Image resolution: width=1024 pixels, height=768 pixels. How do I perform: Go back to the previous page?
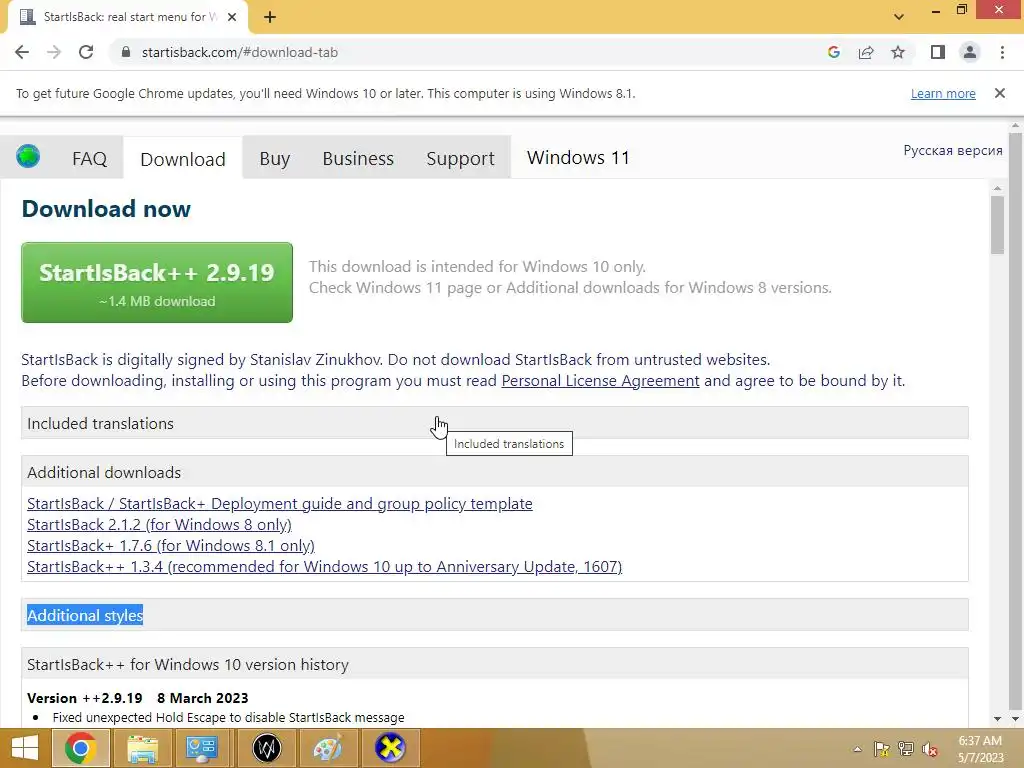click(22, 52)
